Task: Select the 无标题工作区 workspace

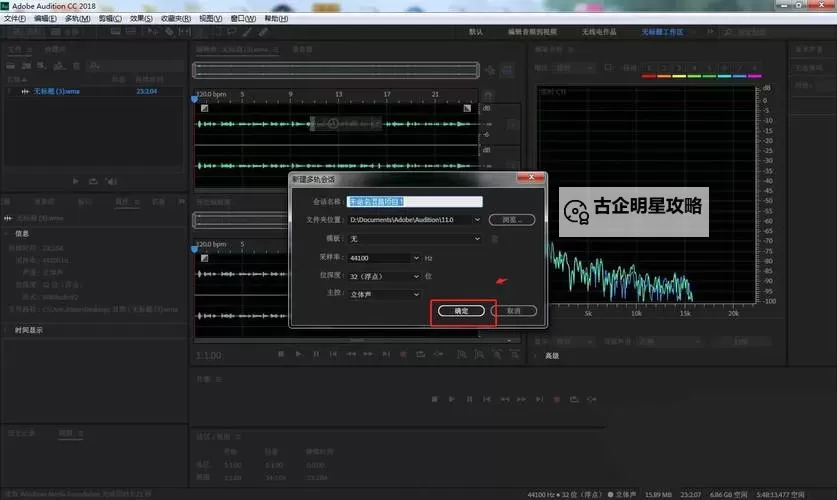Action: tap(662, 32)
